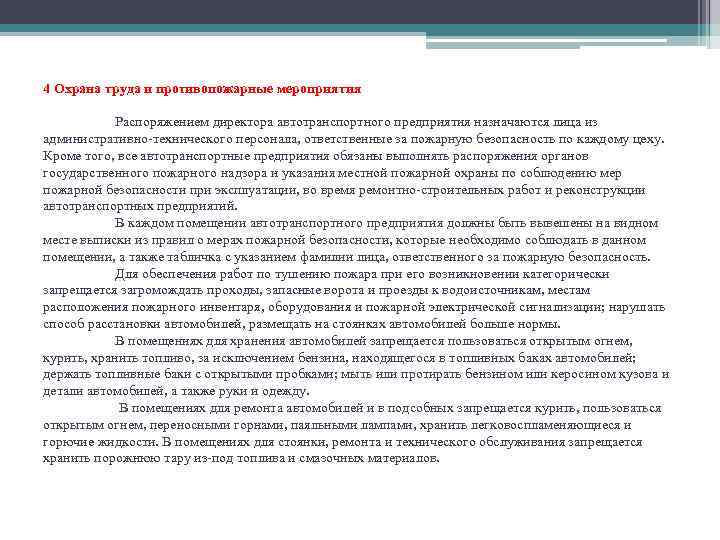Screen dimensions: 720x540
Task: Click the phrase "запрещается загромождать проходы"
Action: pyautogui.click(x=152, y=291)
